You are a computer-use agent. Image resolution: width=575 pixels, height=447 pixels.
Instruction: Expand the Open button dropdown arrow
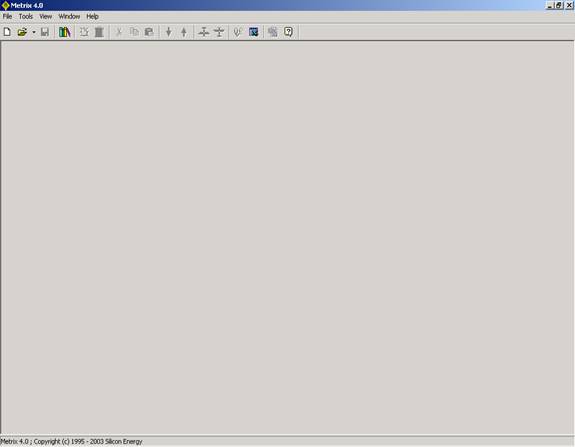click(x=33, y=32)
